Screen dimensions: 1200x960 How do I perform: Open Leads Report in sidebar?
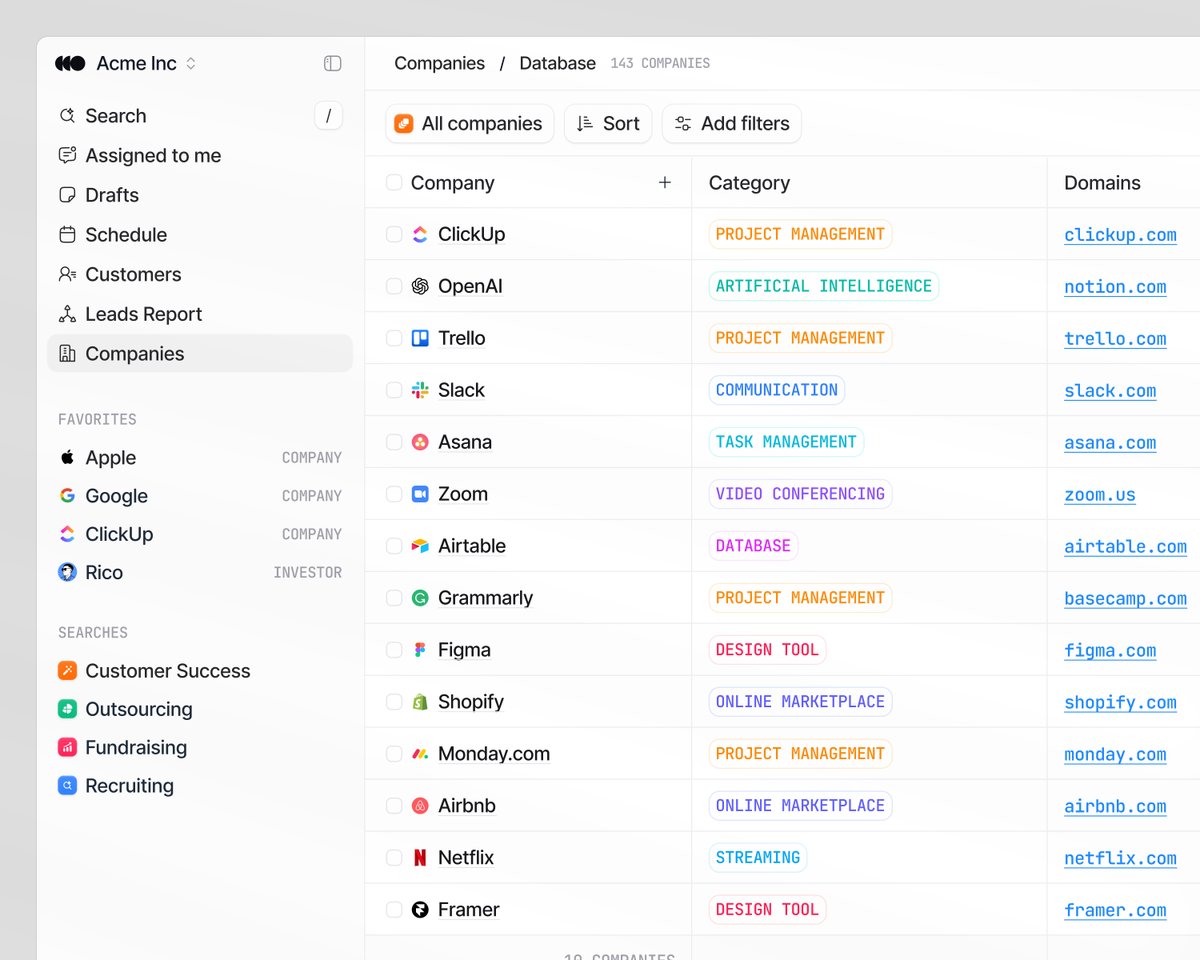tap(200, 314)
